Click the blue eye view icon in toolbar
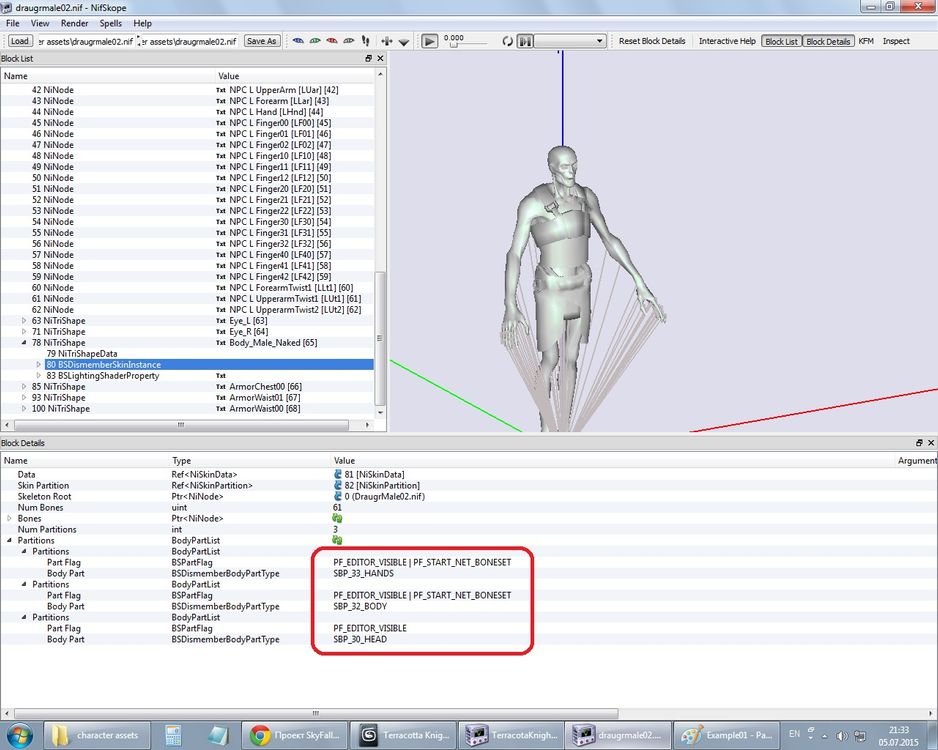The width and height of the screenshot is (938, 750). coord(298,41)
